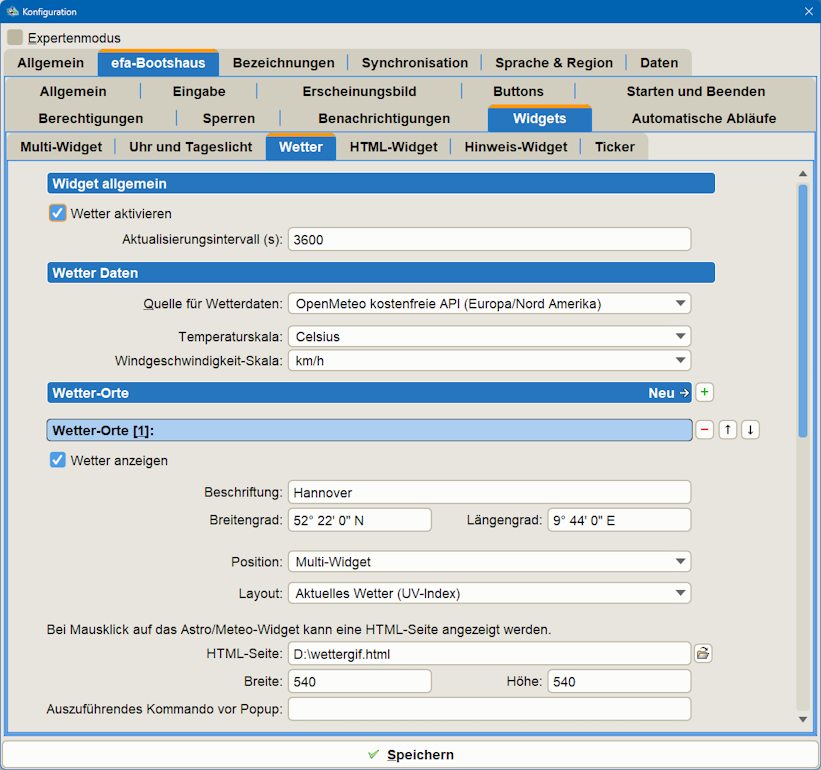The width and height of the screenshot is (821, 770).
Task: Click the Neu link in Wetter-Orte header
Action: coord(667,393)
